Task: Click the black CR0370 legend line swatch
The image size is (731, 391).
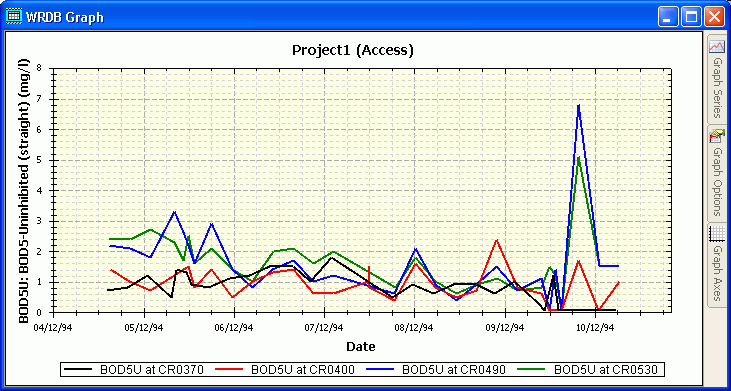Action: point(78,370)
